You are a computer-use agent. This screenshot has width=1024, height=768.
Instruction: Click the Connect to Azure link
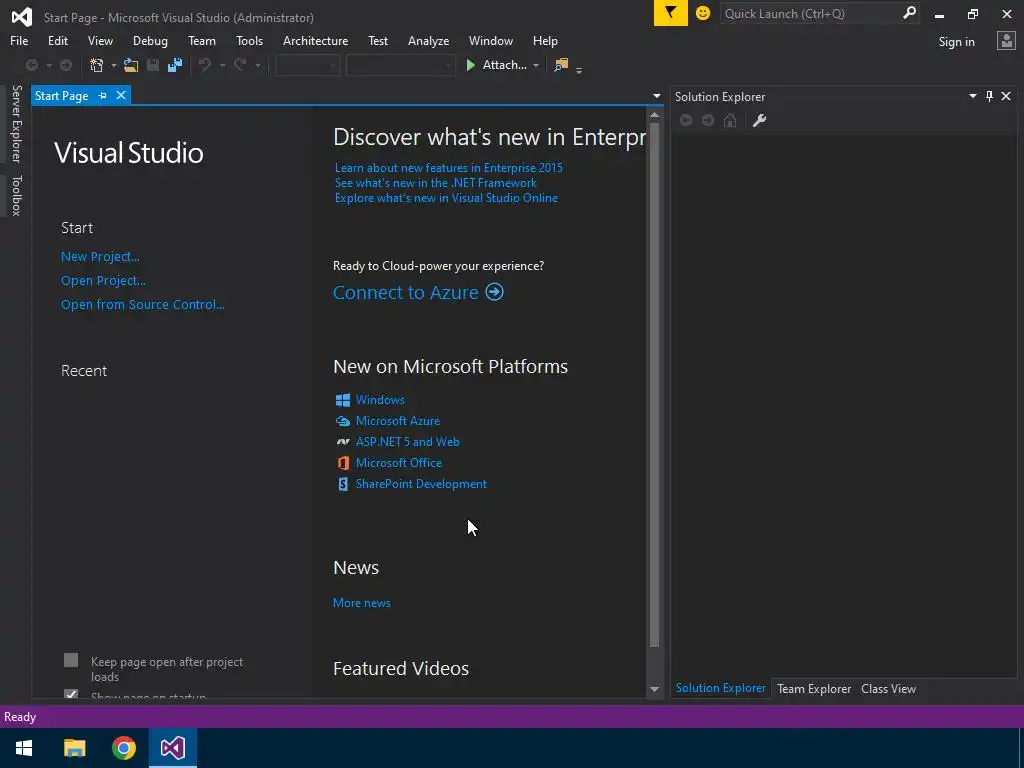coord(406,293)
